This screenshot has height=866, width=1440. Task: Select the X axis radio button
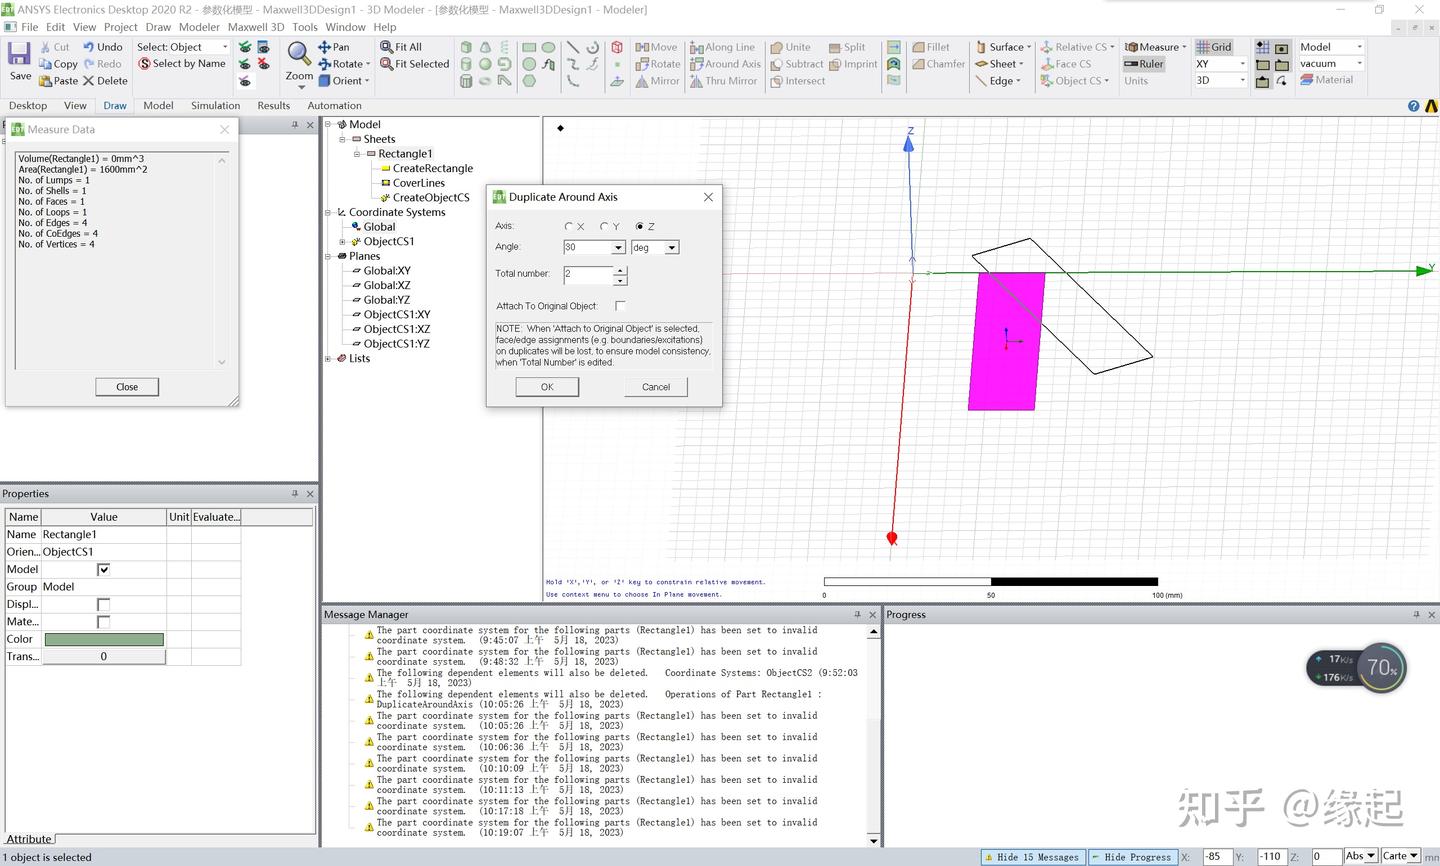(569, 227)
